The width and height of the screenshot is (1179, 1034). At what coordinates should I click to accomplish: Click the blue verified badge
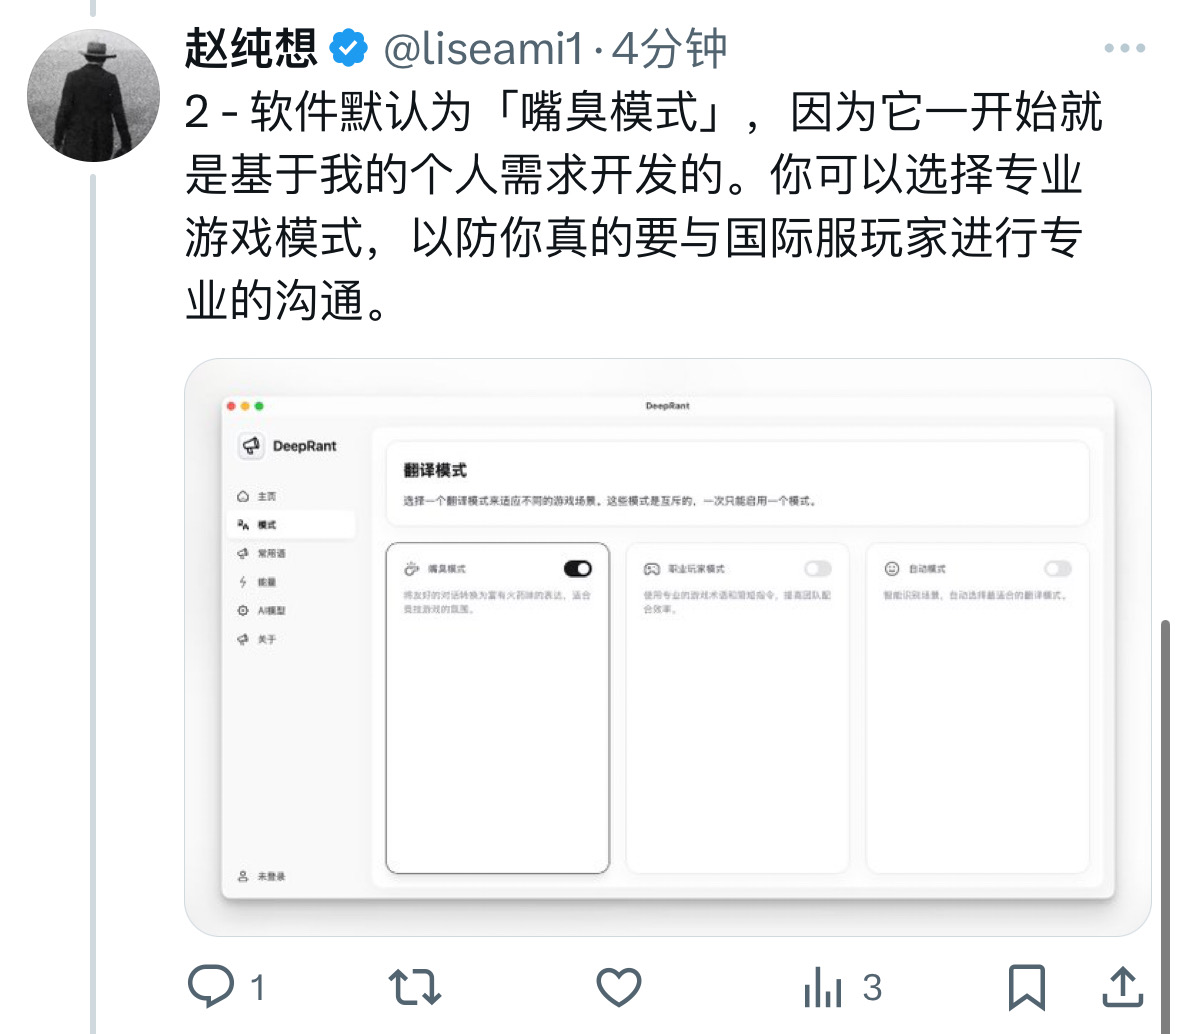(x=349, y=49)
